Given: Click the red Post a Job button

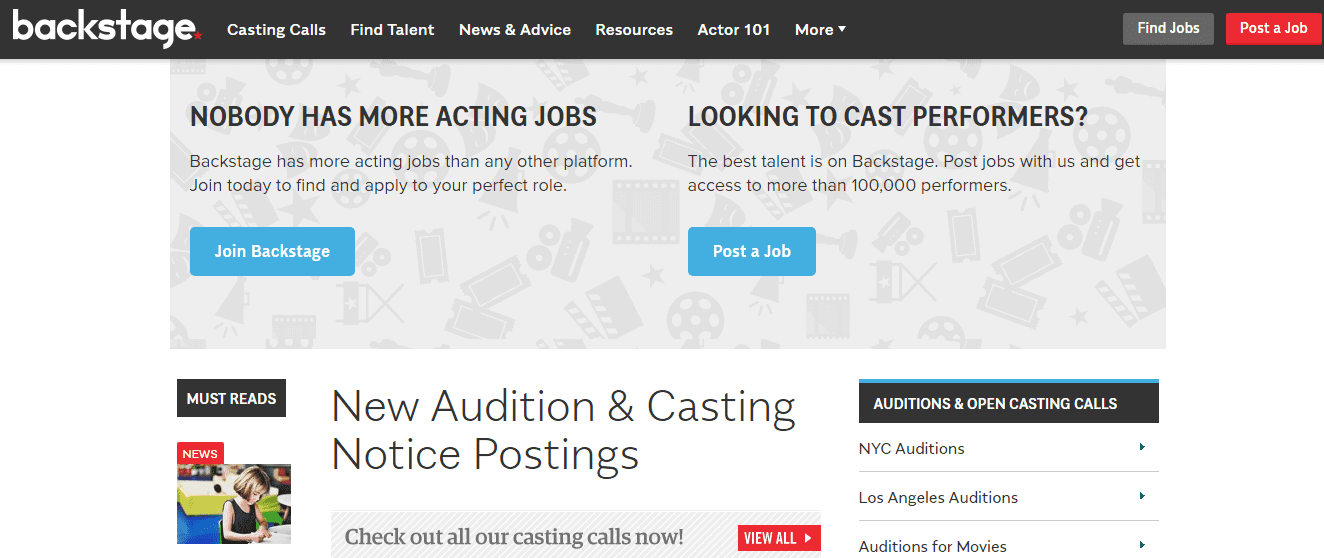Looking at the screenshot, I should coord(1273,29).
